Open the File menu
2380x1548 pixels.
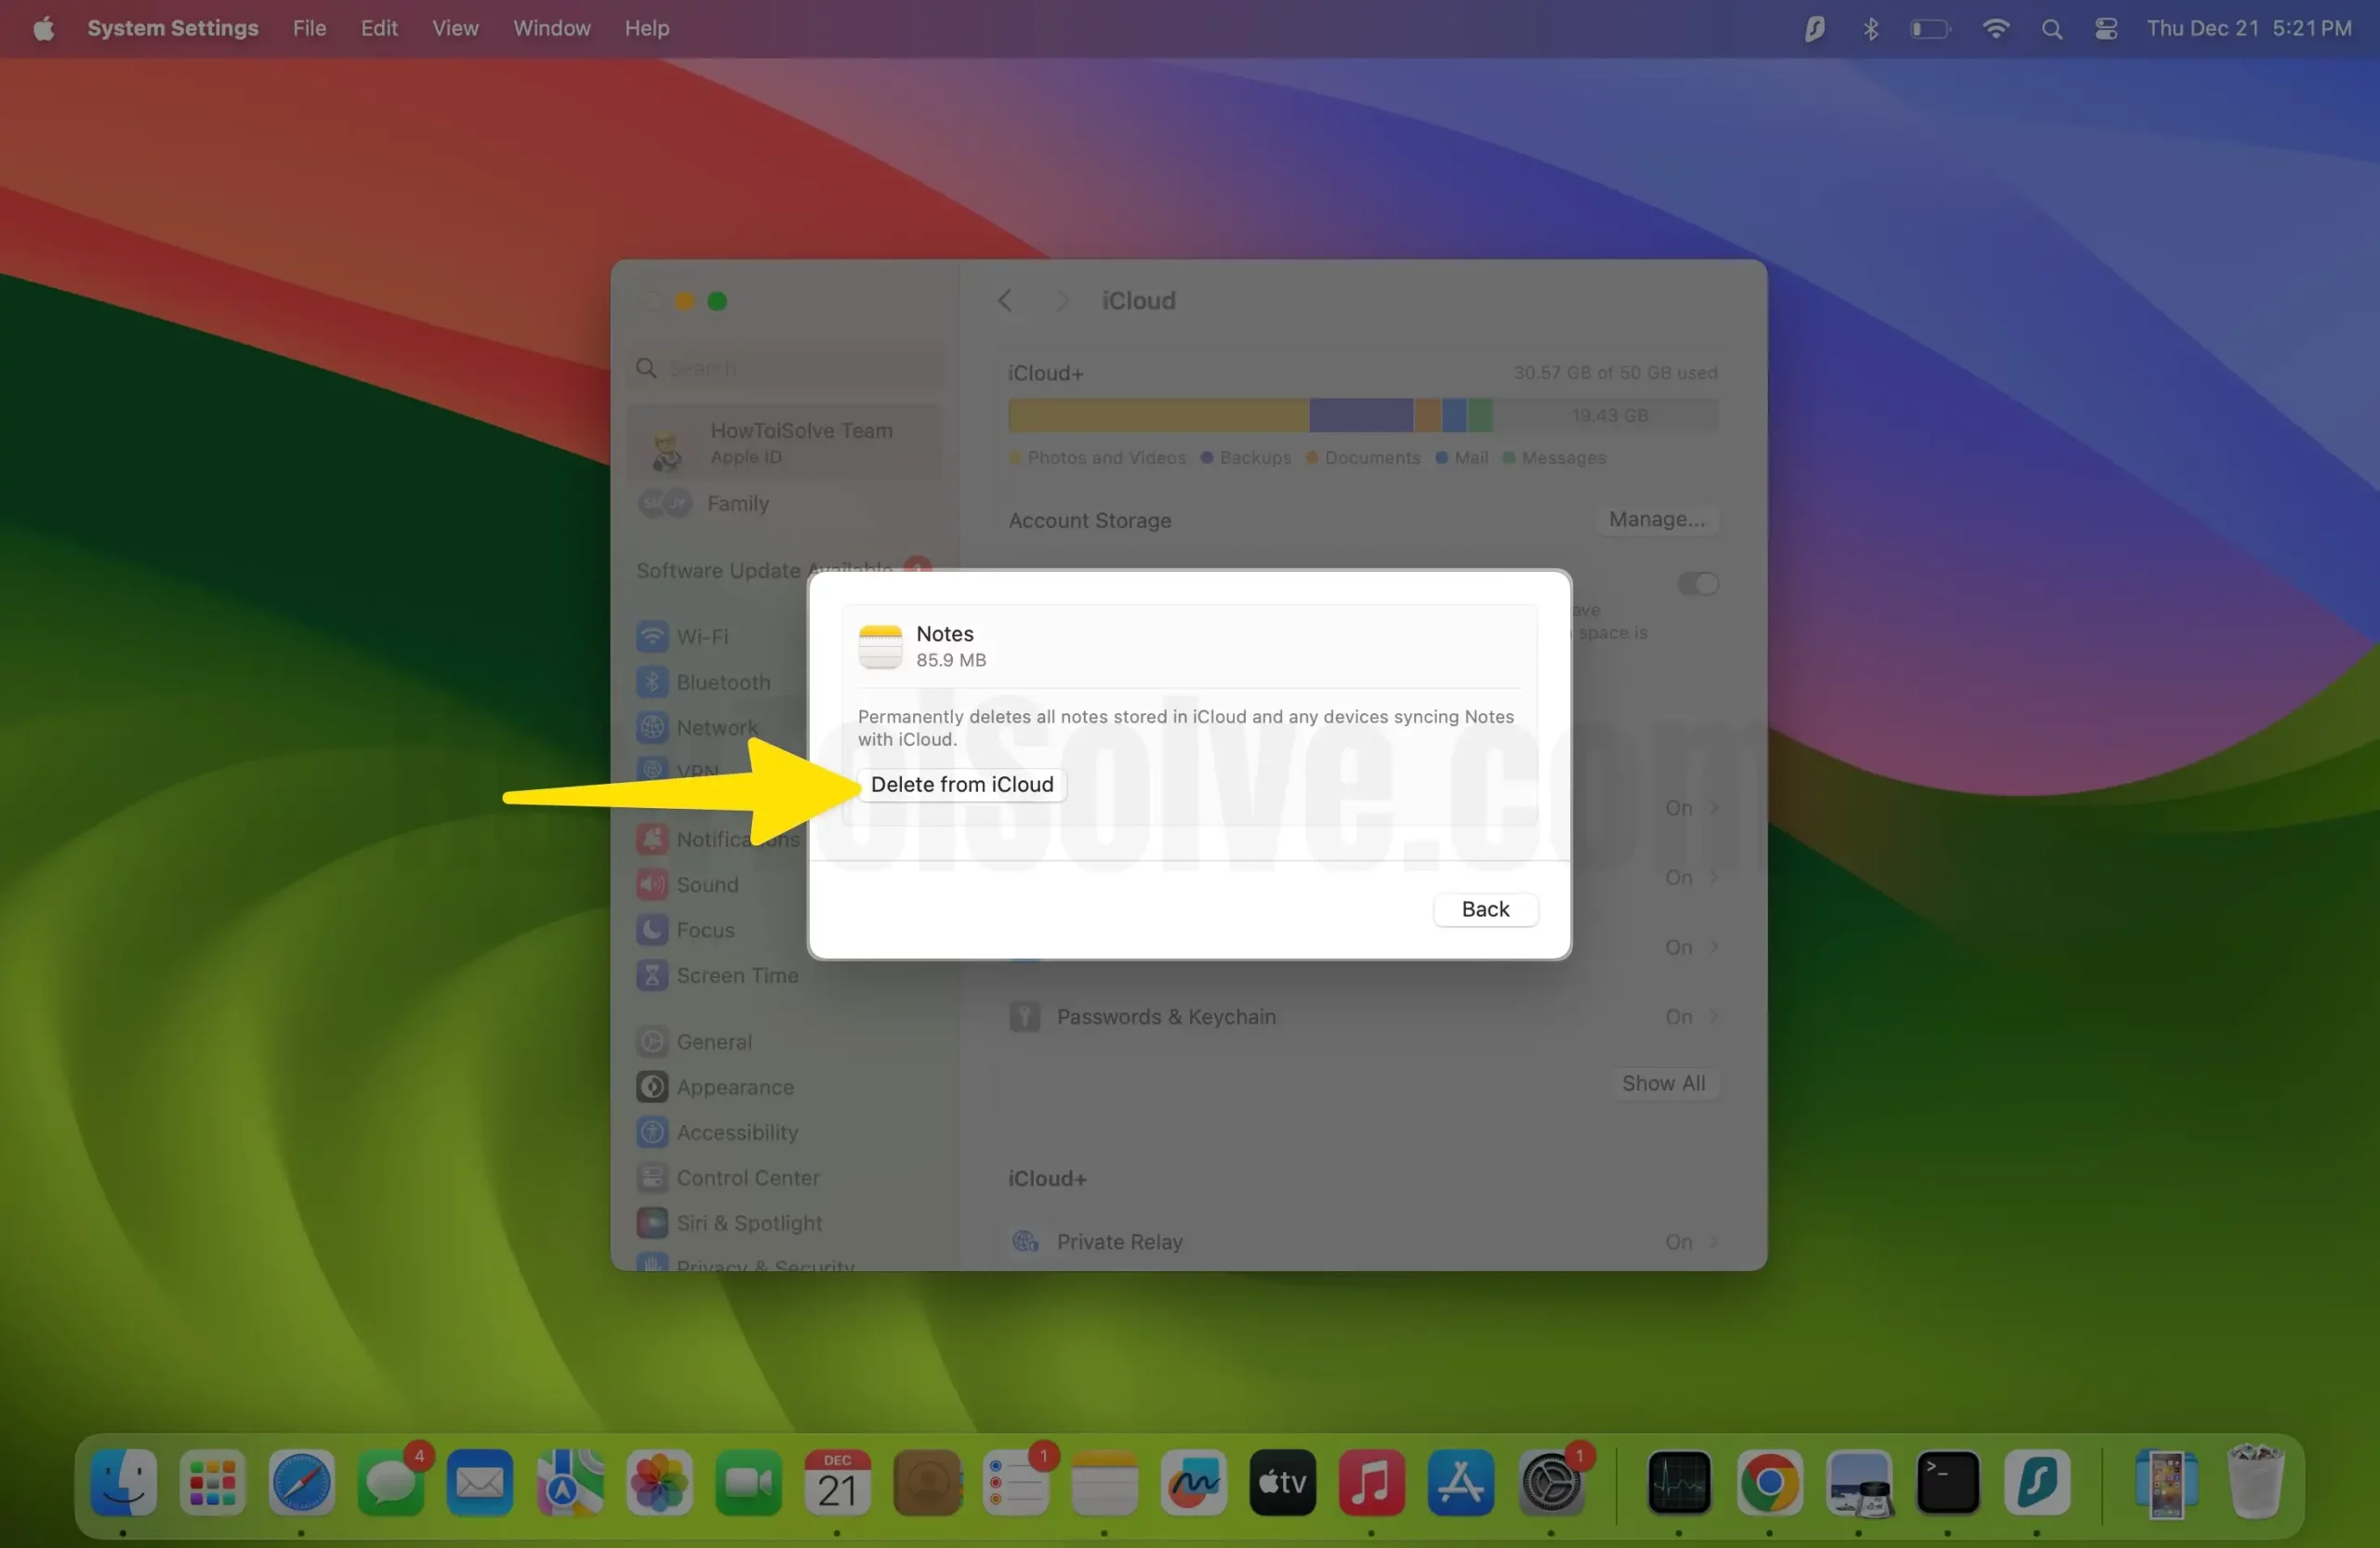[x=309, y=28]
